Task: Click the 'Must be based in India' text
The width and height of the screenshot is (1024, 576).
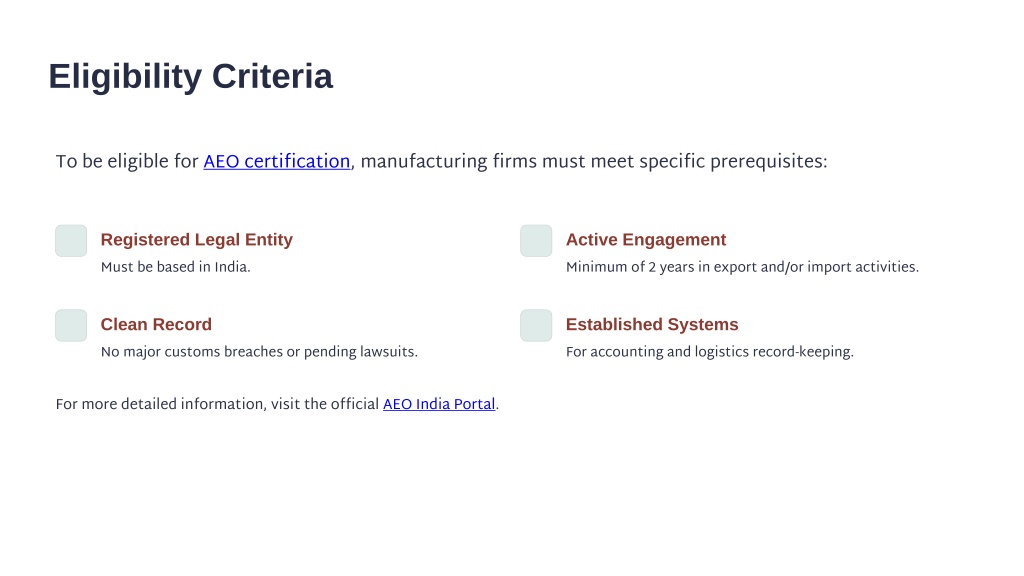Action: [176, 267]
